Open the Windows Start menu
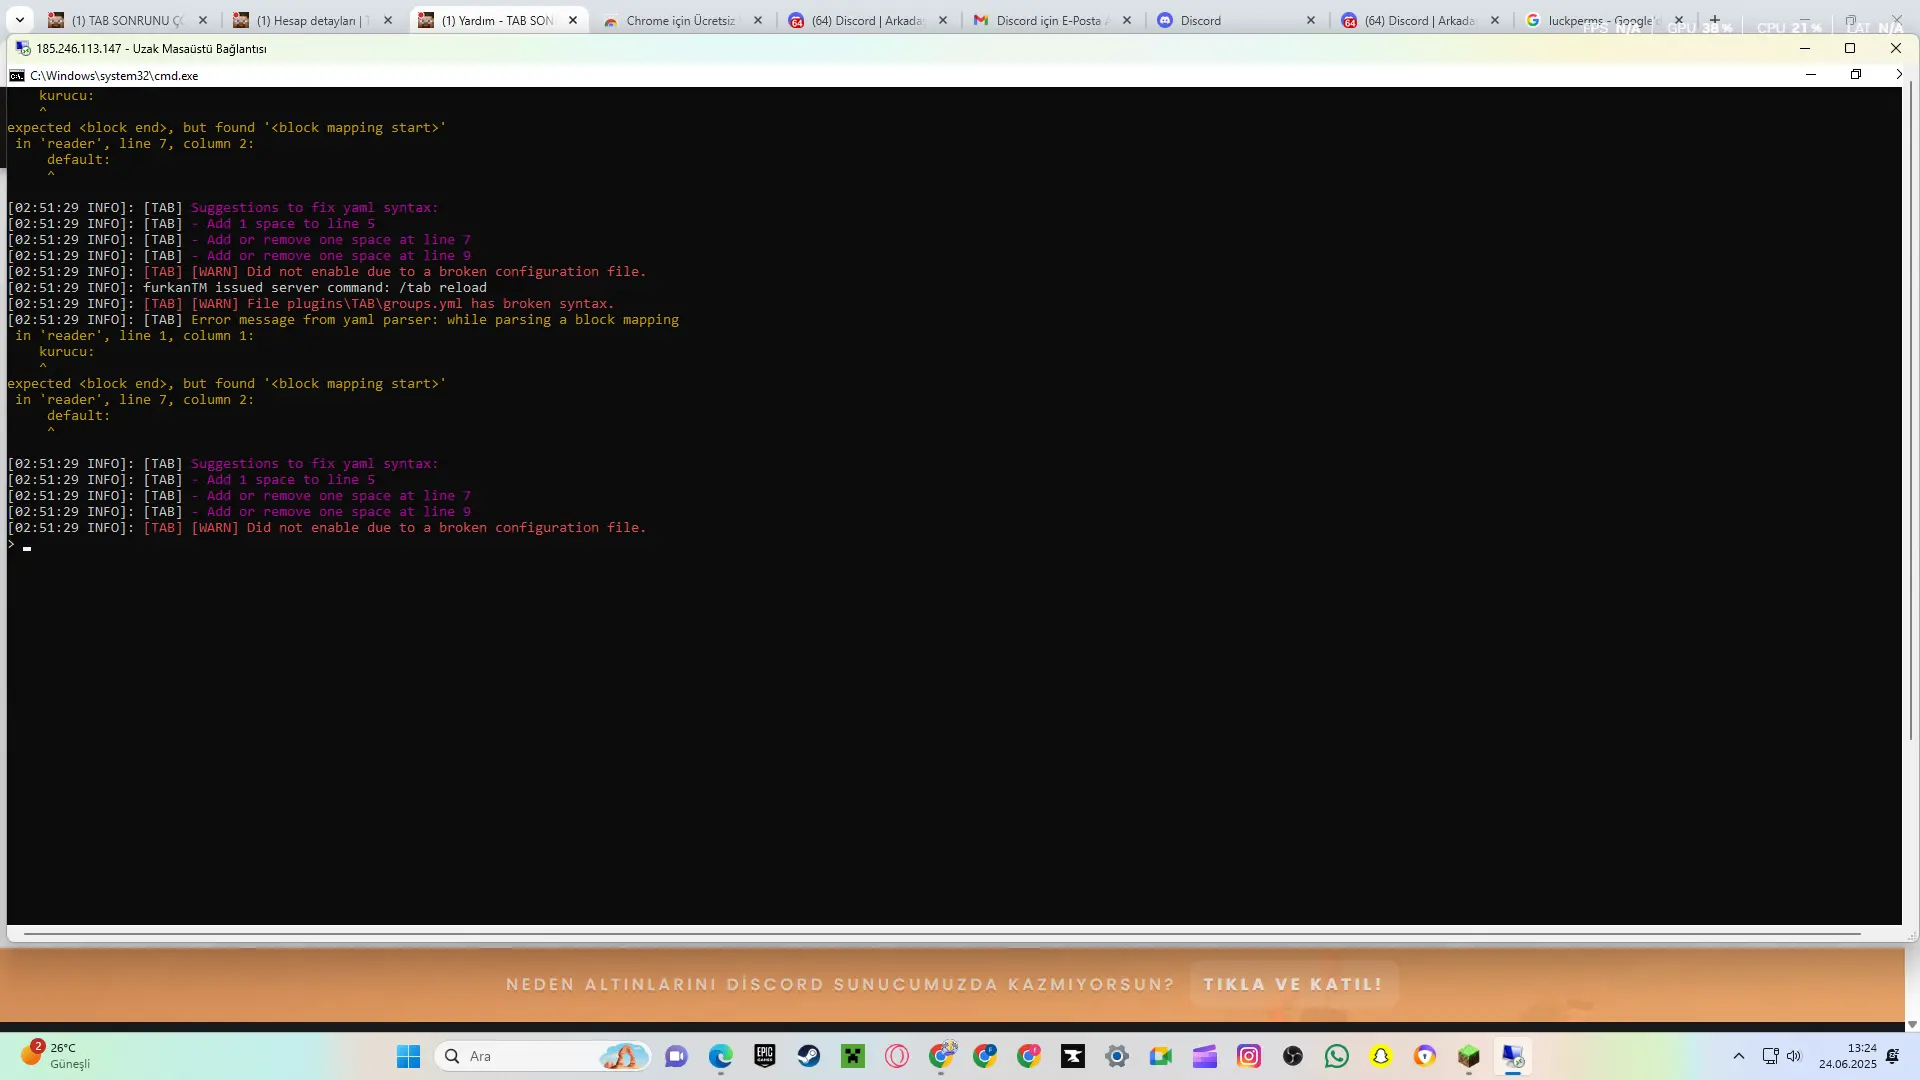 pyautogui.click(x=408, y=1056)
